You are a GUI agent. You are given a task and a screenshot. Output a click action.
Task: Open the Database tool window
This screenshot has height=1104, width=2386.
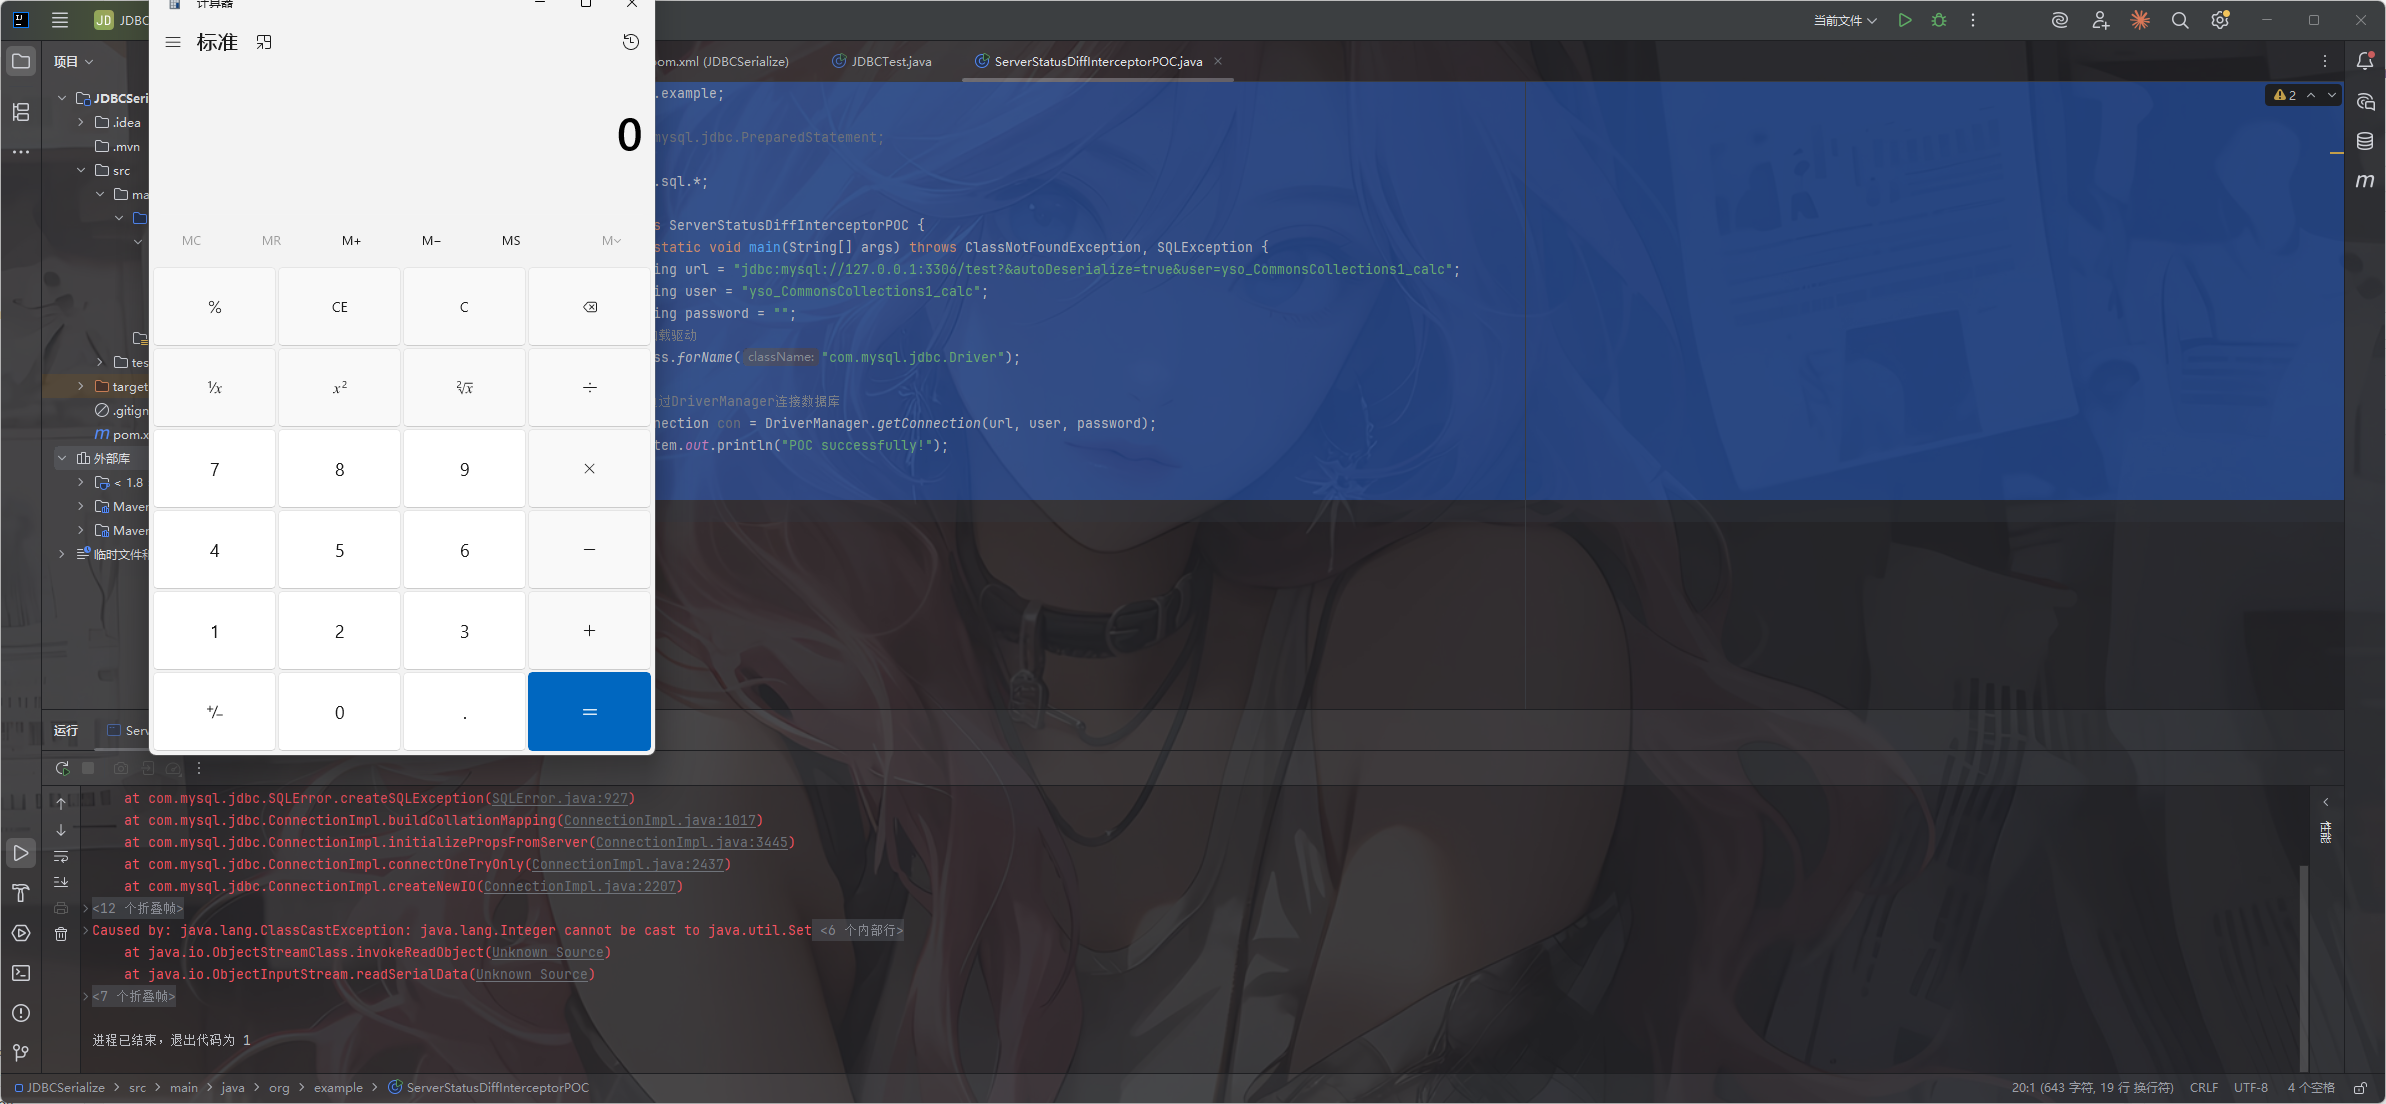click(x=2365, y=141)
